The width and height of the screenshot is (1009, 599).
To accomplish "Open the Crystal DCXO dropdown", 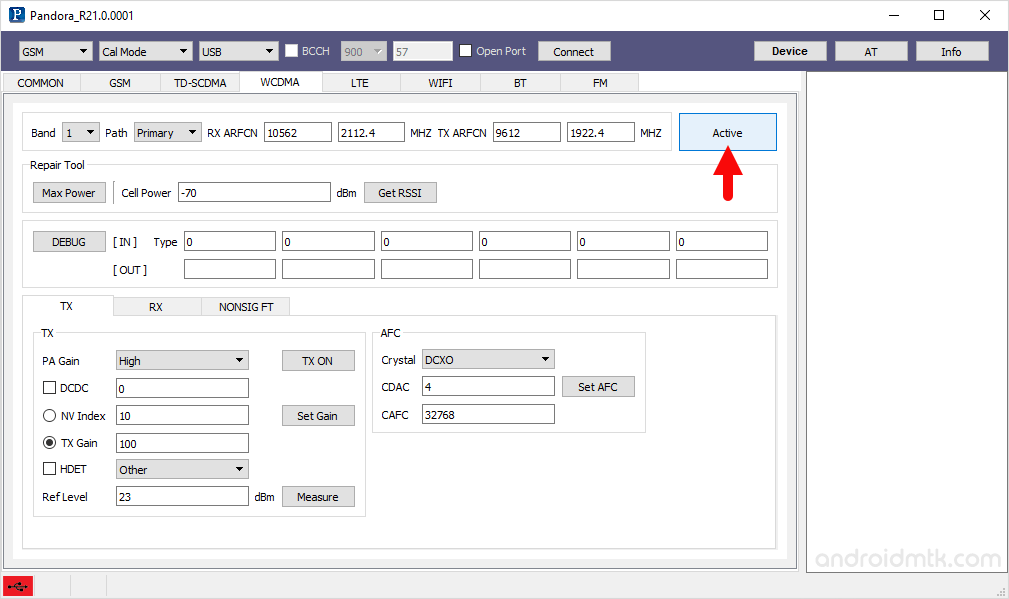I will pos(487,360).
